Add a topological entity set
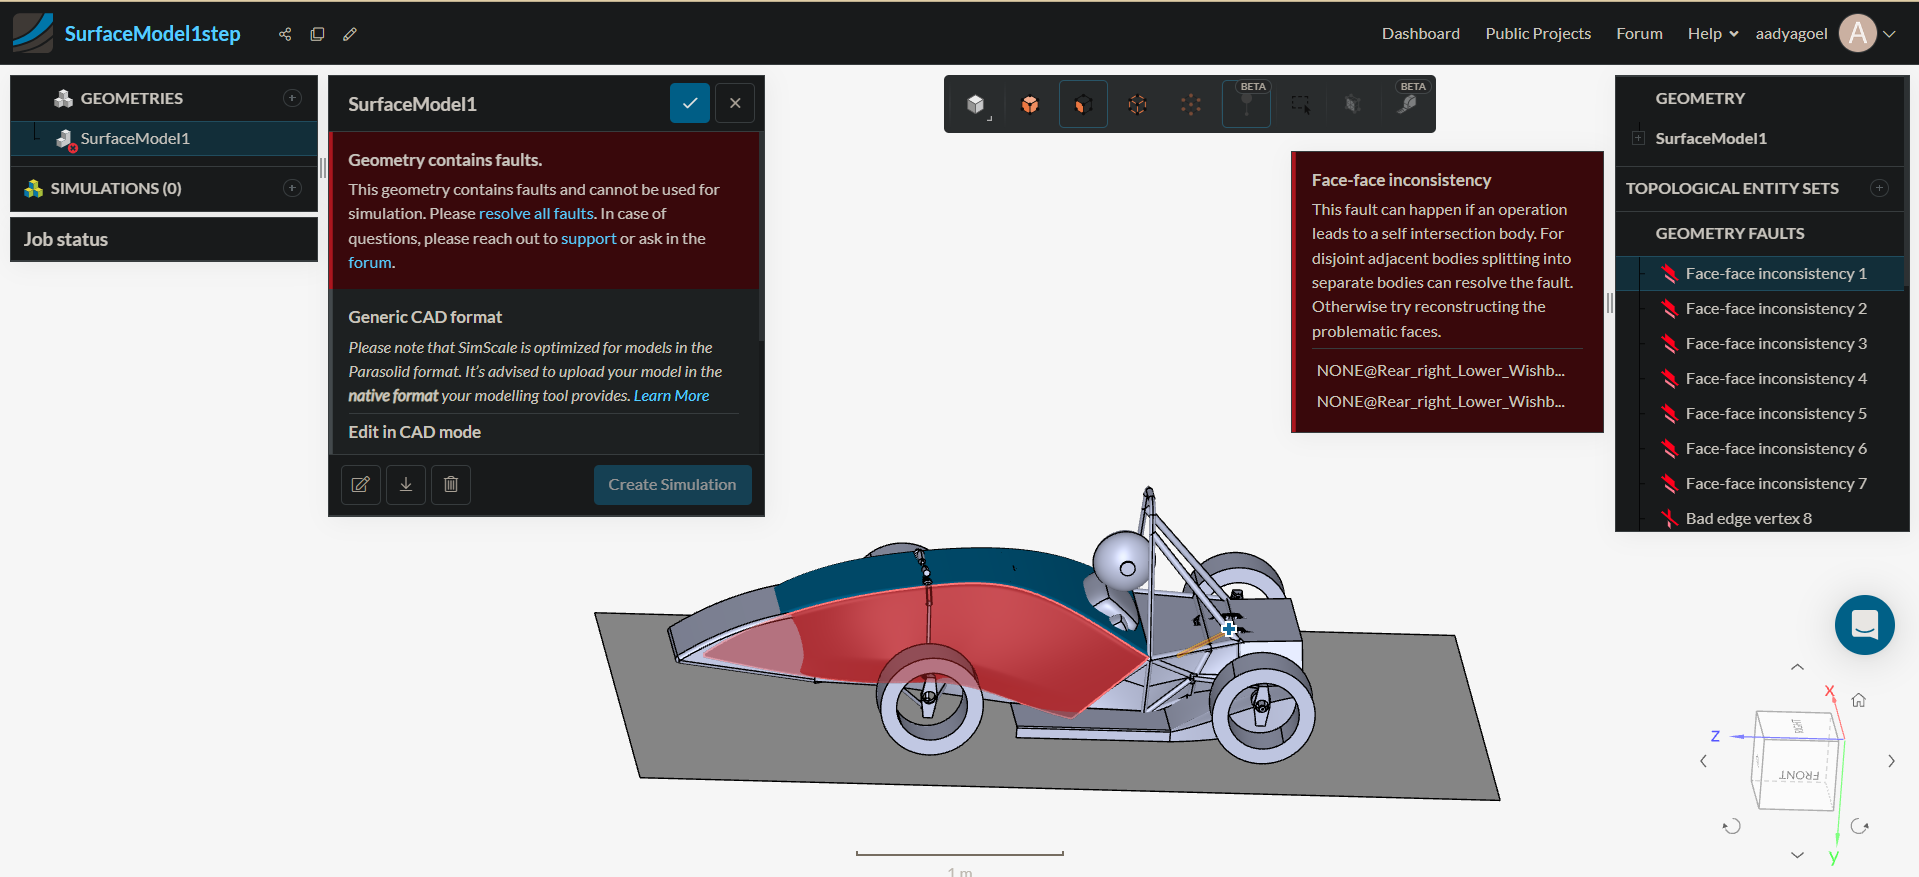This screenshot has width=1919, height=877. [1879, 188]
